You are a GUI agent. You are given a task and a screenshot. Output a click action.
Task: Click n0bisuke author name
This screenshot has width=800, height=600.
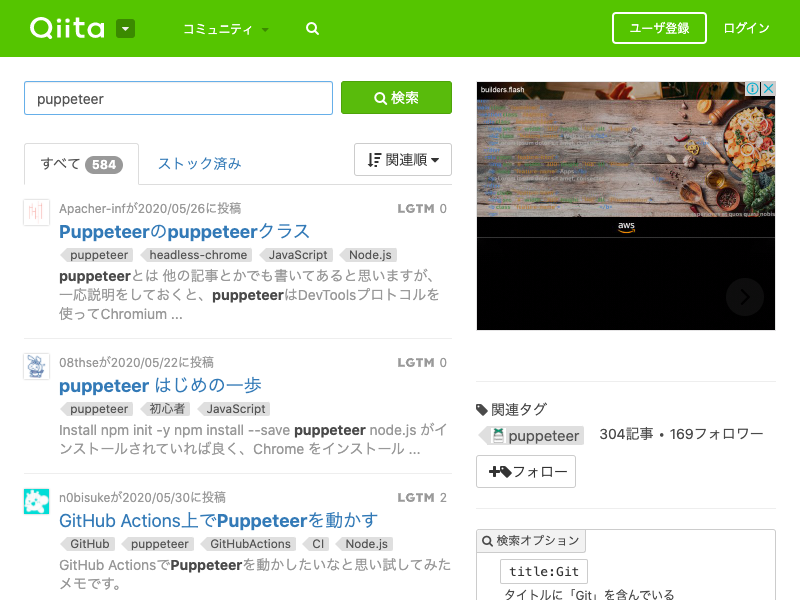pos(85,497)
